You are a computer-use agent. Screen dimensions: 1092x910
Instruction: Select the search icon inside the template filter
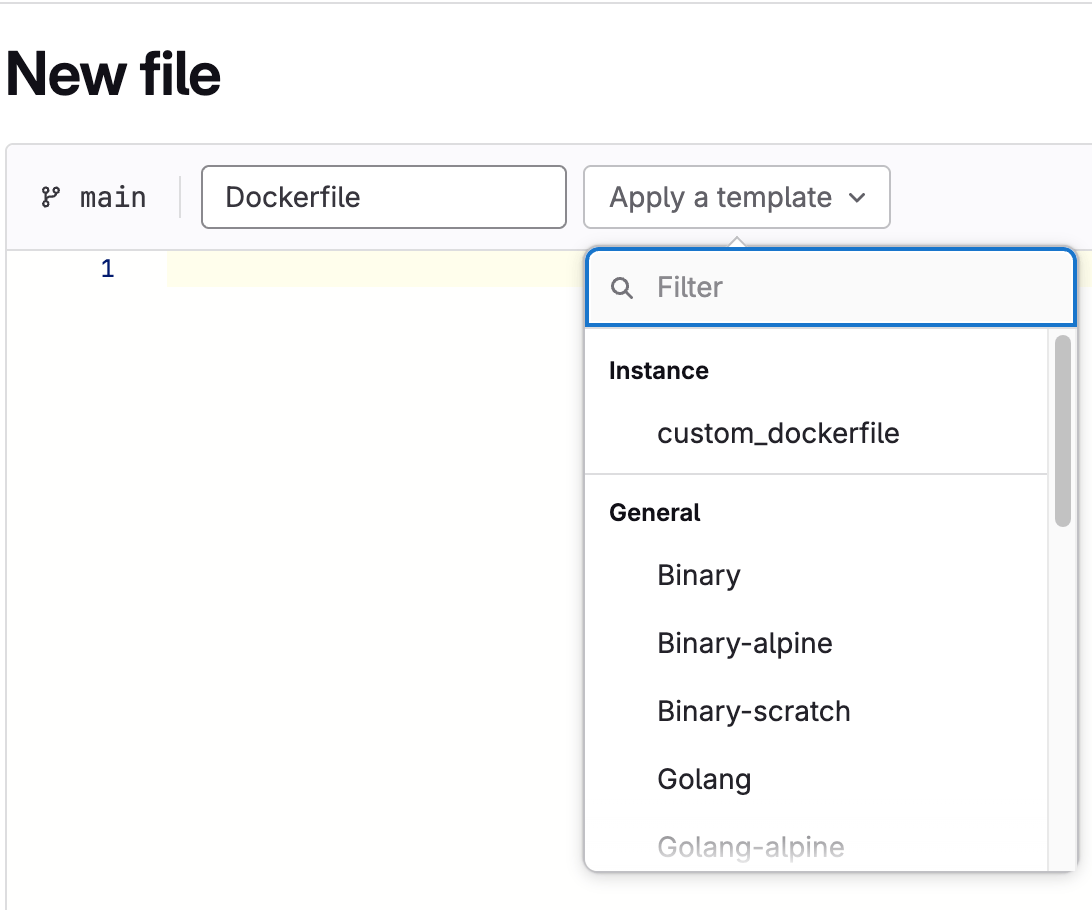(621, 287)
